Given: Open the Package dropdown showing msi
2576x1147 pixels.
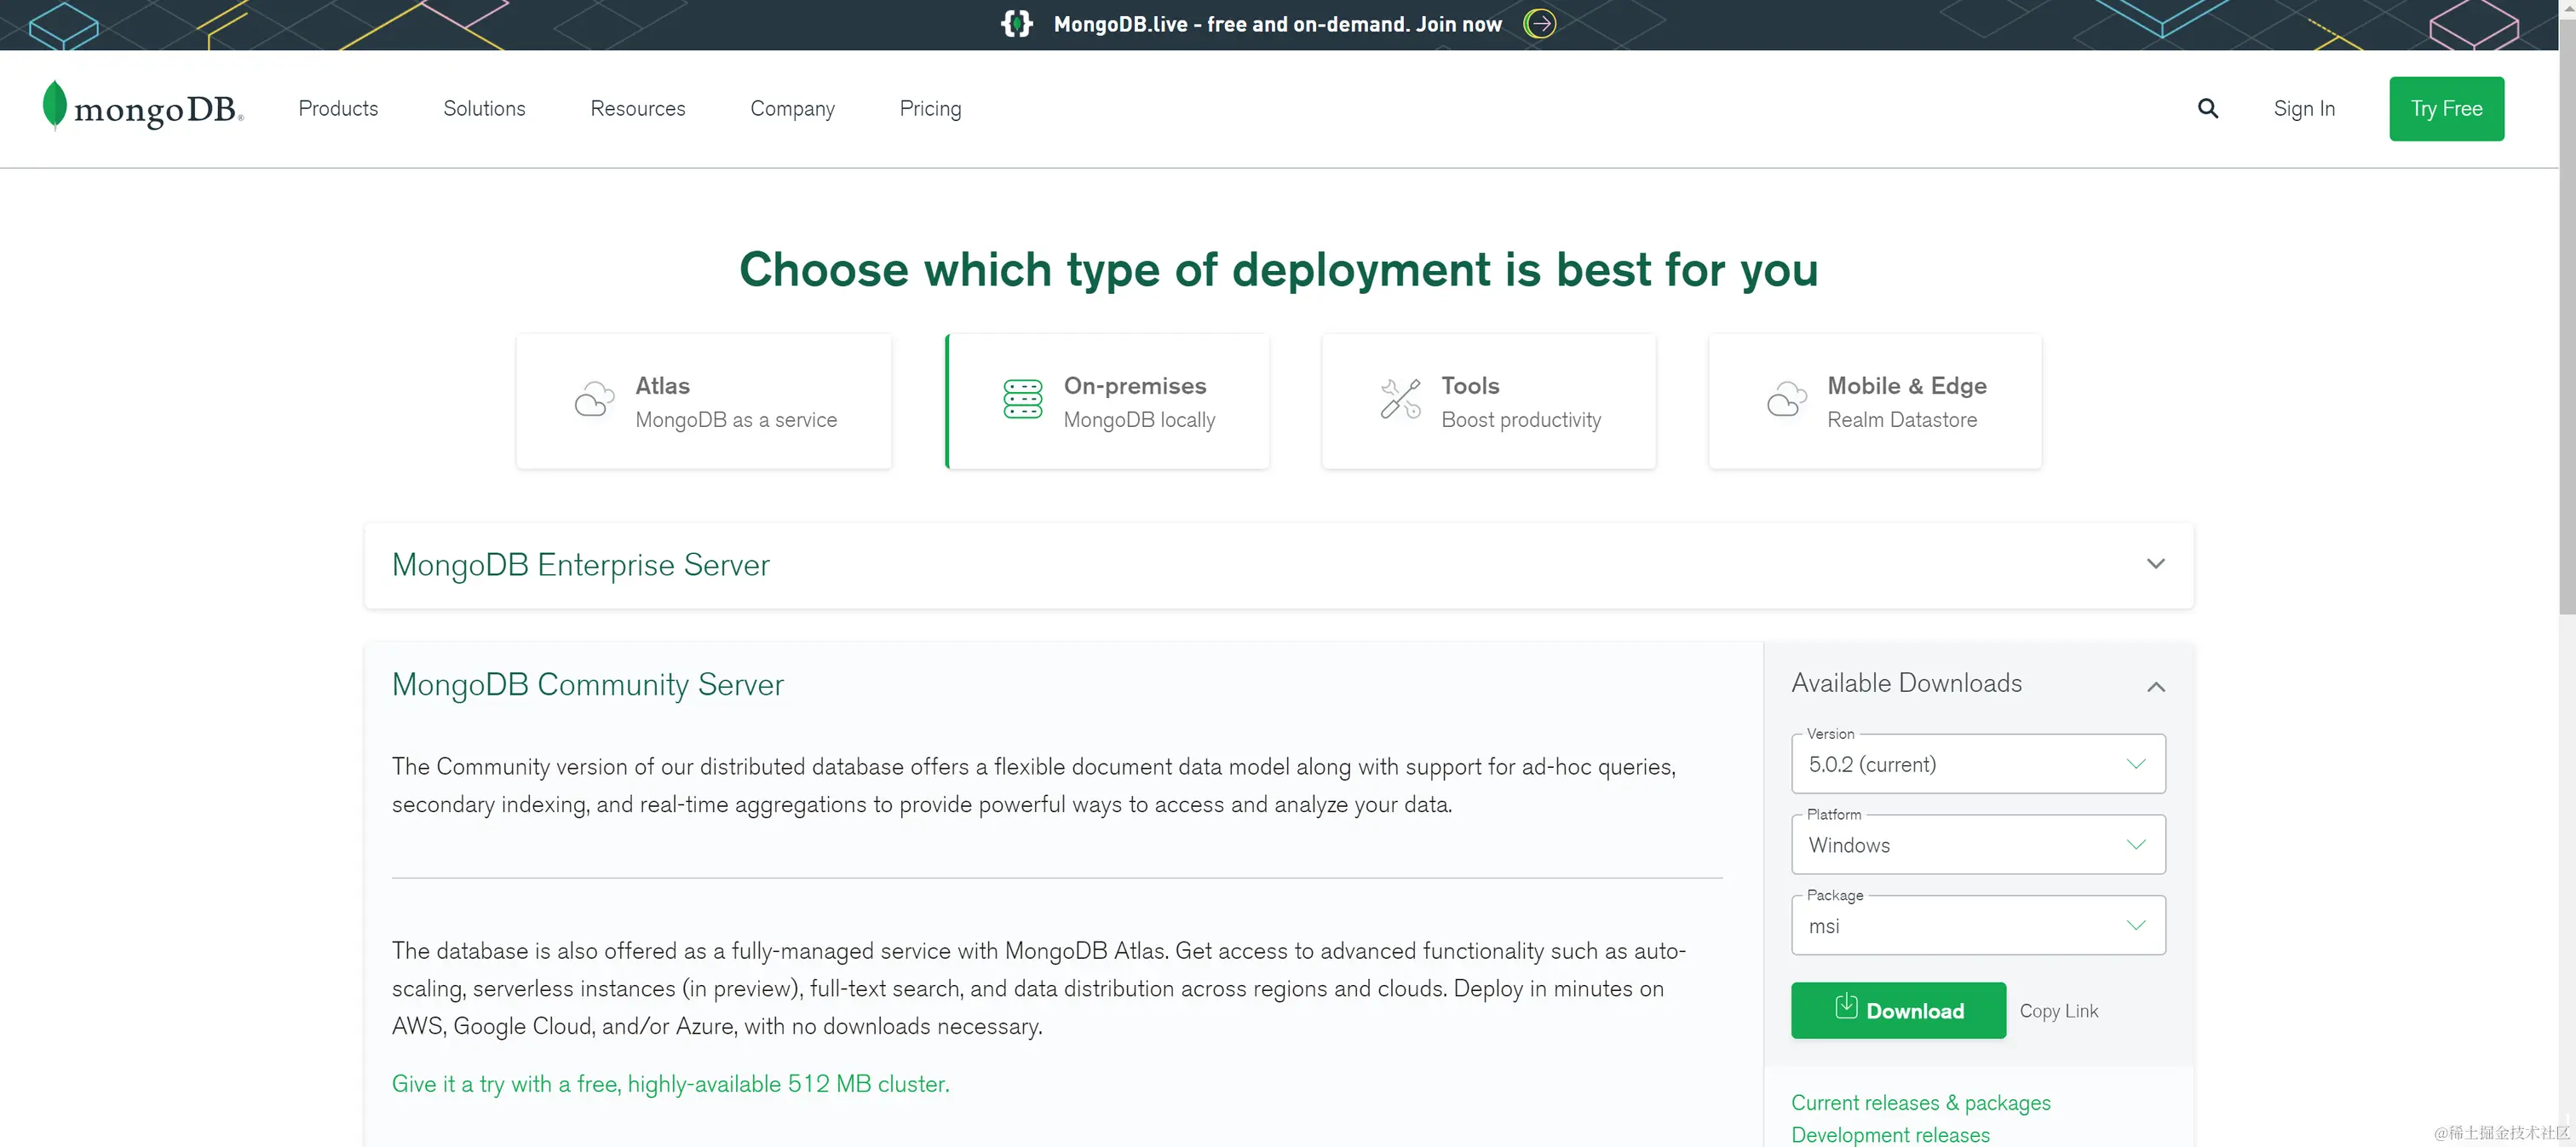Looking at the screenshot, I should click(1977, 926).
